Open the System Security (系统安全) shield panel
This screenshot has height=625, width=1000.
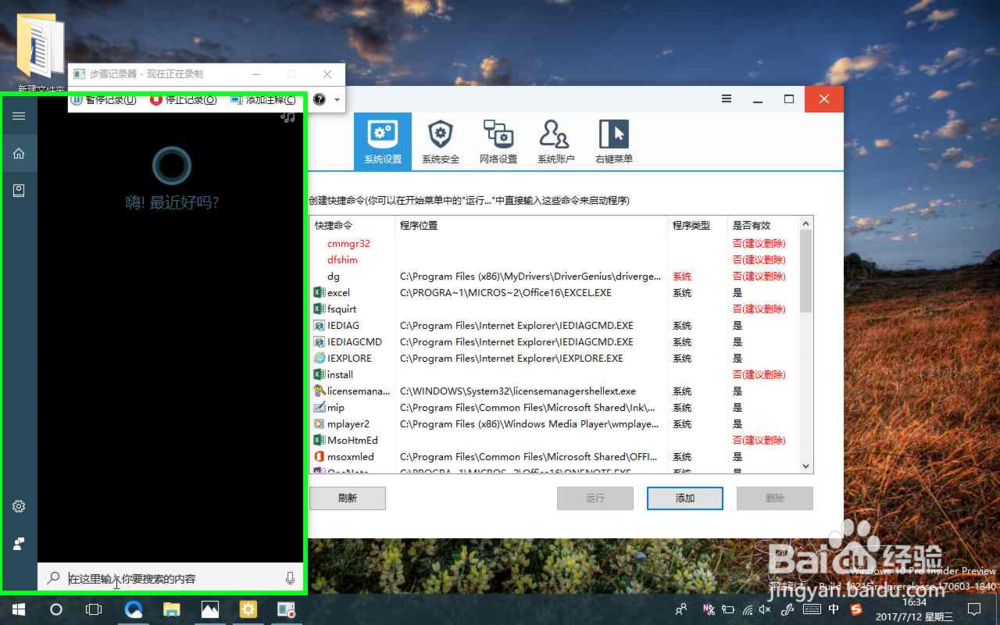[440, 139]
